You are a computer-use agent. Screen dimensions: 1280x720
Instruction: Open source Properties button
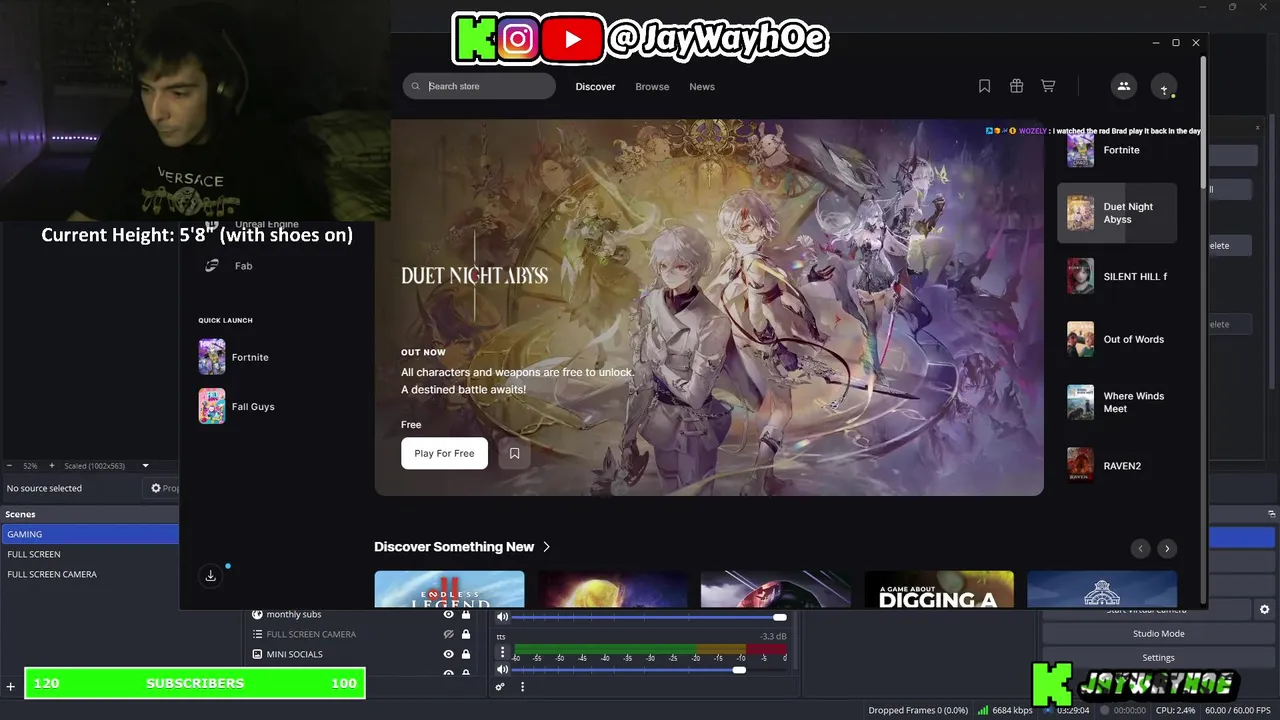coord(161,488)
